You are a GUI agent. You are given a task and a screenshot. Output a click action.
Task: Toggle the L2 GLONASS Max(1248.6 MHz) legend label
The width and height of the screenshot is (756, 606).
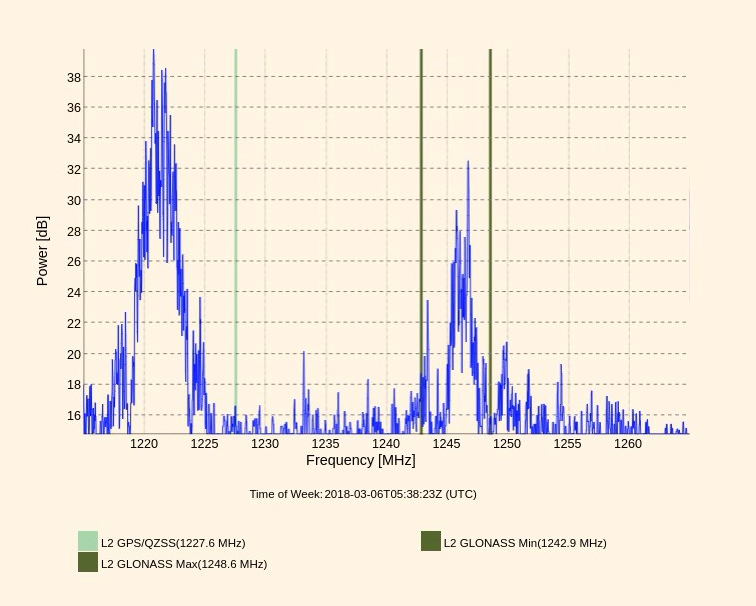[184, 564]
